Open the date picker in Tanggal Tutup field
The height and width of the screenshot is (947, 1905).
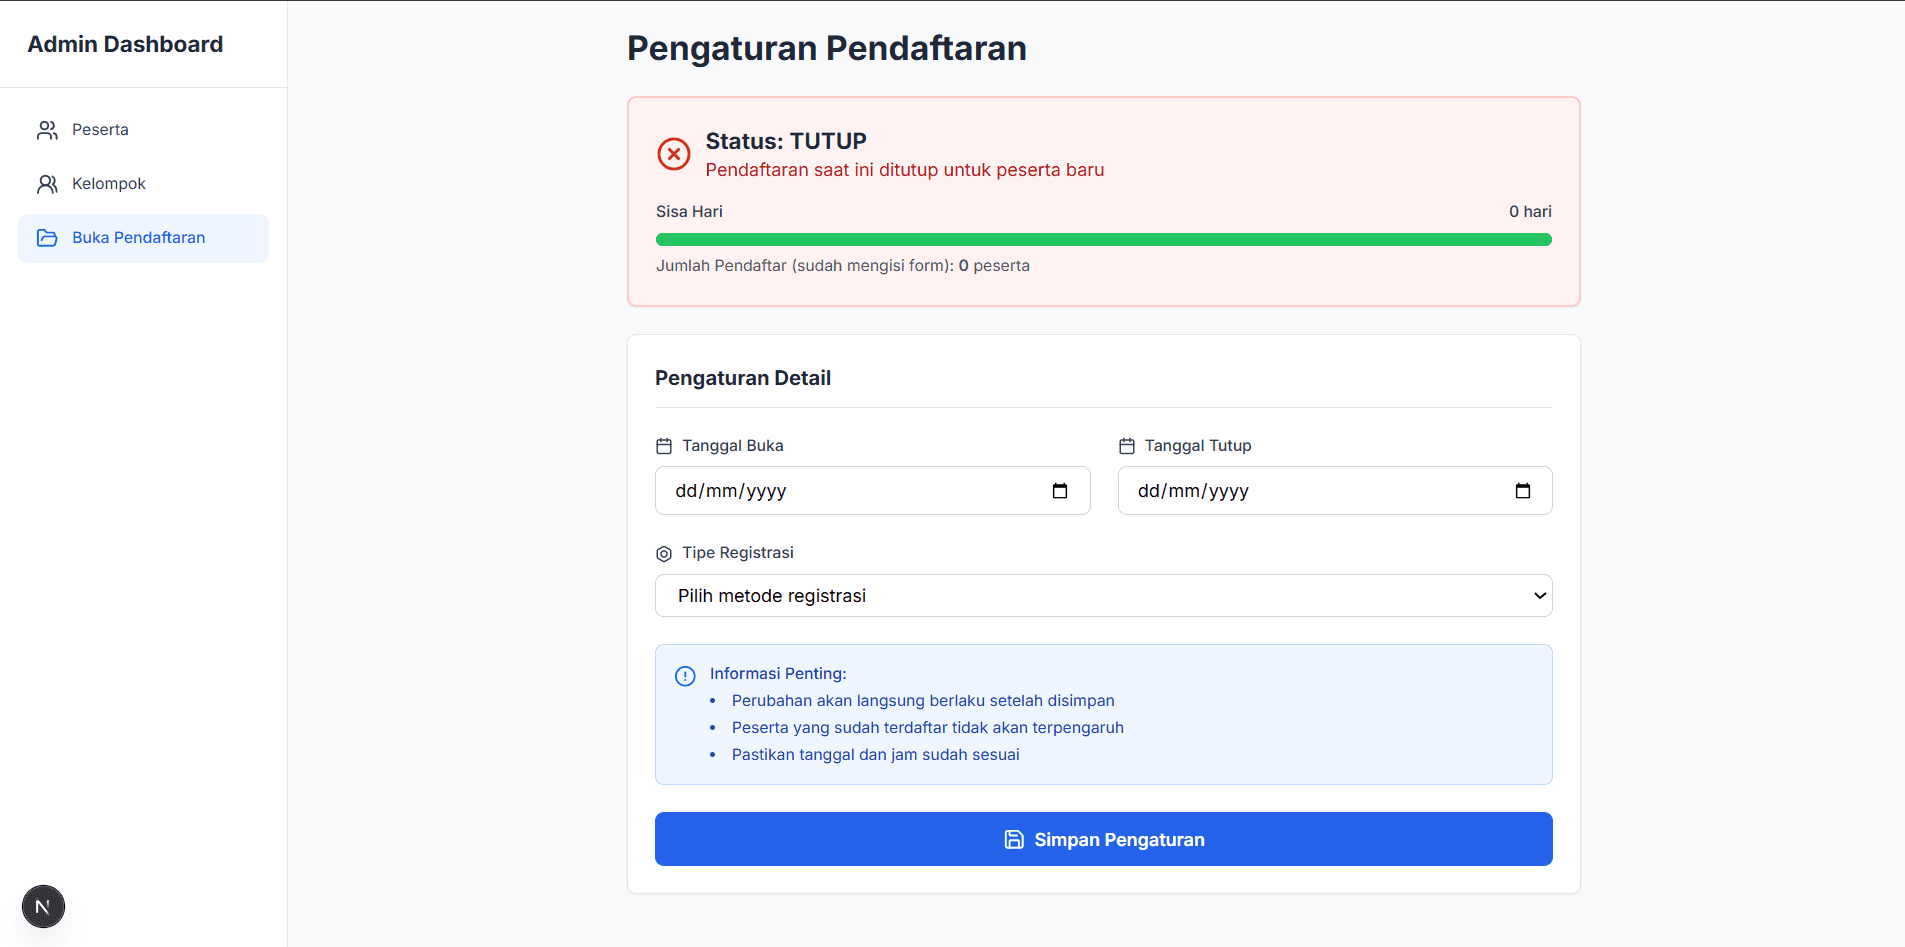pos(1523,491)
